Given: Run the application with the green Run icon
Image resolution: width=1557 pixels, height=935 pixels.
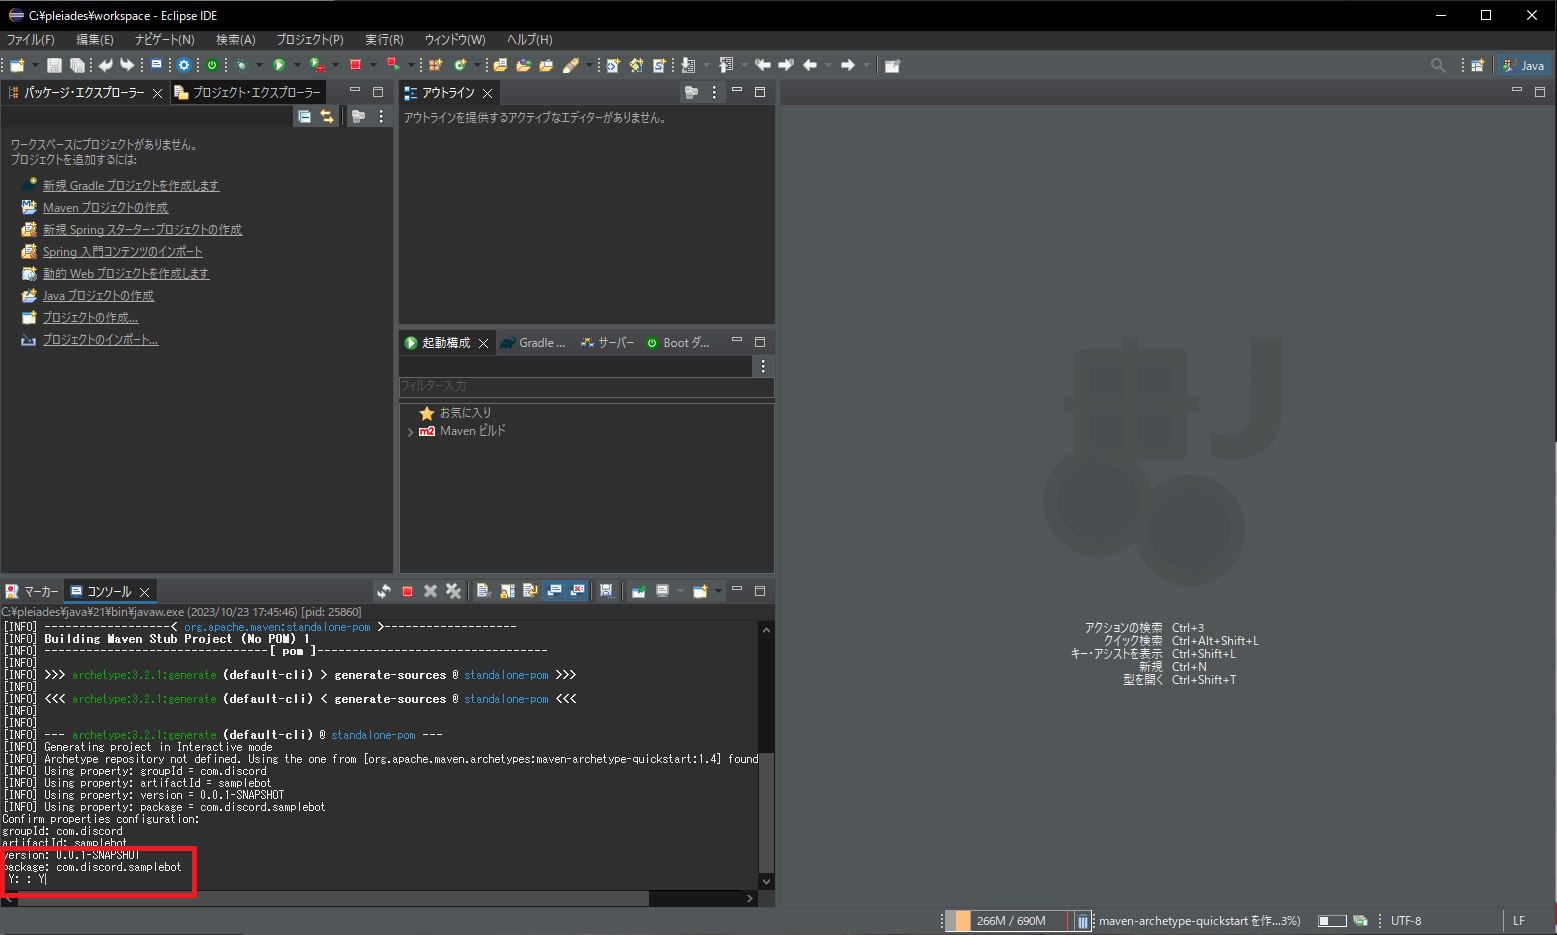Looking at the screenshot, I should [x=279, y=65].
